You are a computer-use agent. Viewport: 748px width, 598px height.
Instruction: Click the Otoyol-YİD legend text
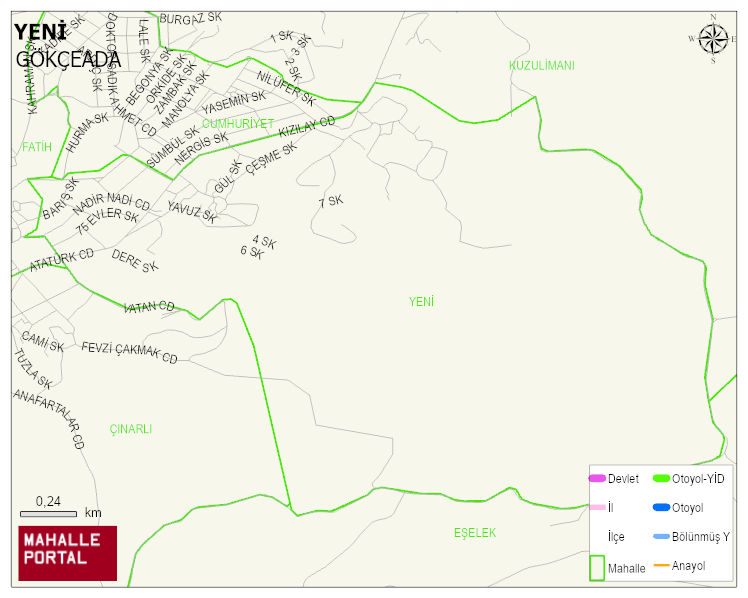(x=698, y=479)
